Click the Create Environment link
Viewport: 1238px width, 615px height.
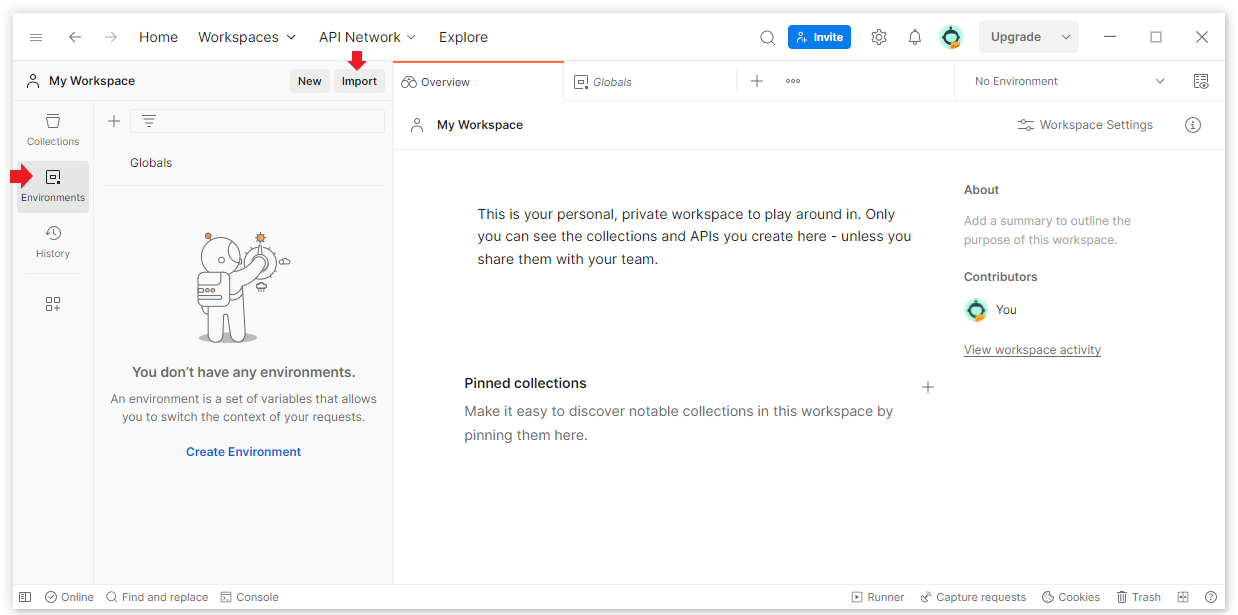click(243, 452)
